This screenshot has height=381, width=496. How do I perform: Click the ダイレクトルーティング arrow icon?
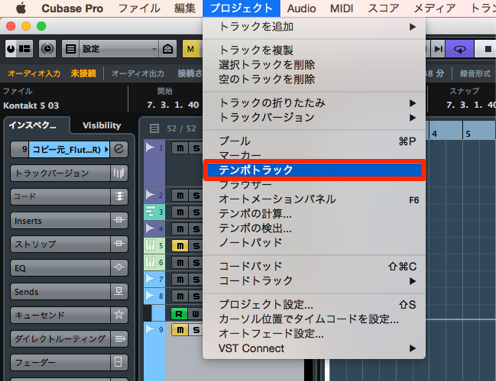[119, 339]
